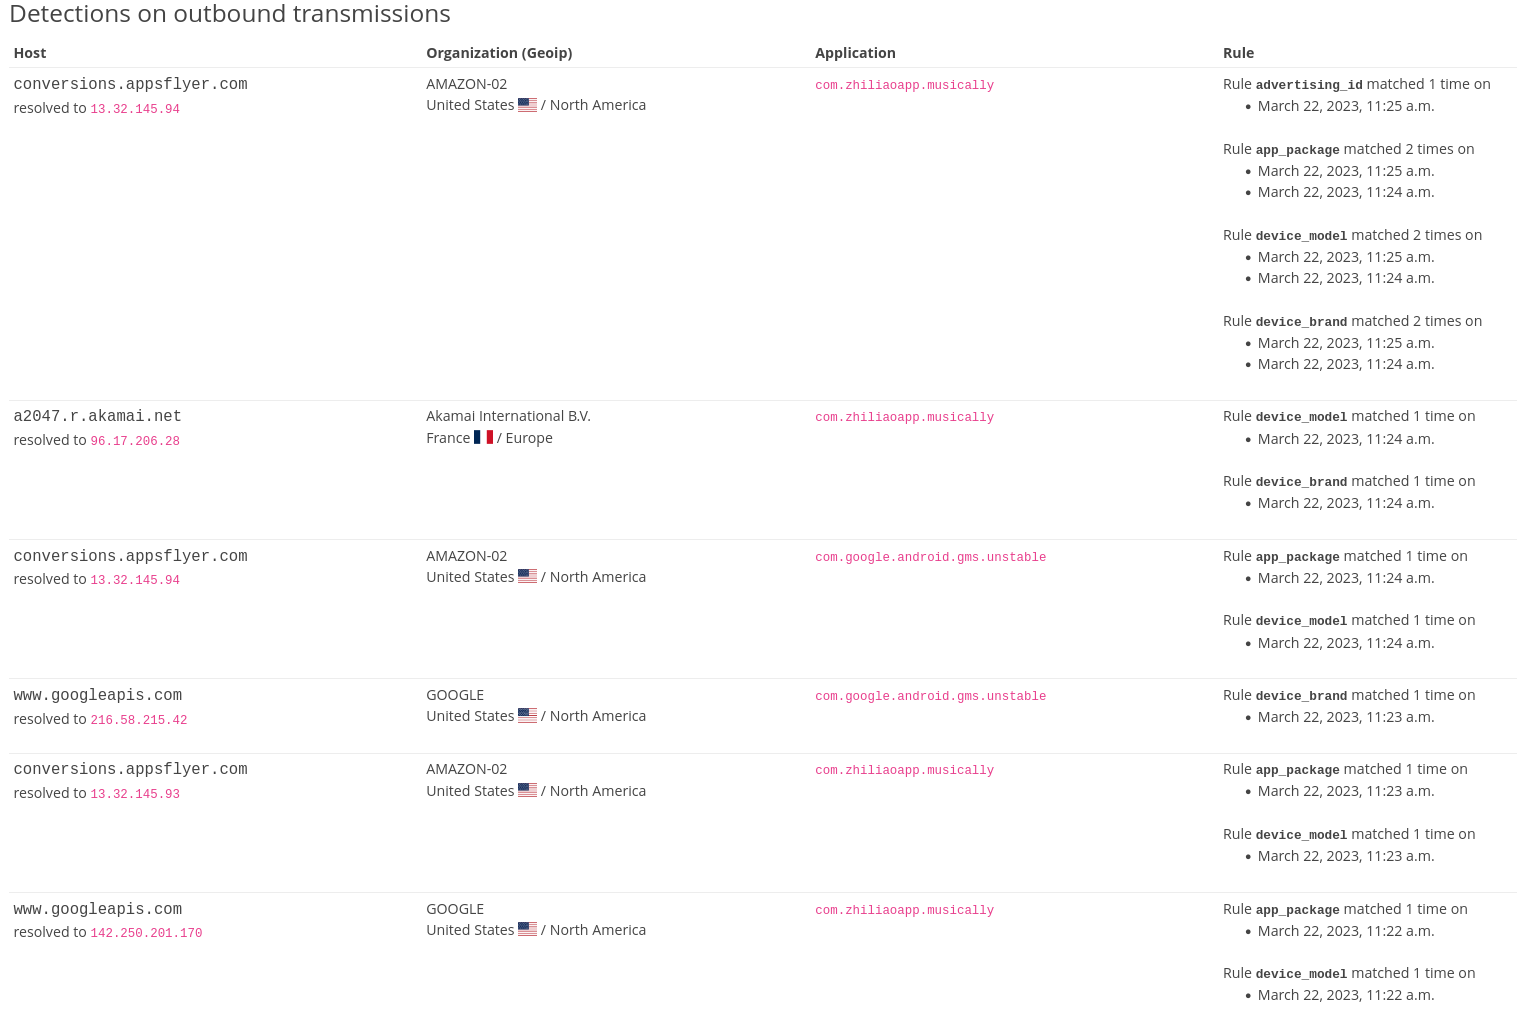
Task: Click the Detections on outbound transmissions heading
Action: point(230,14)
